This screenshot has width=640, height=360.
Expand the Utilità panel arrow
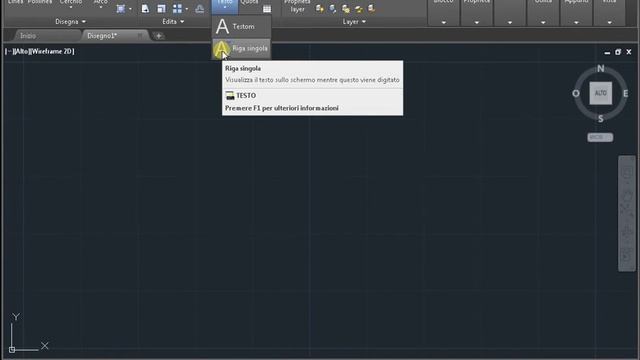tap(543, 22)
